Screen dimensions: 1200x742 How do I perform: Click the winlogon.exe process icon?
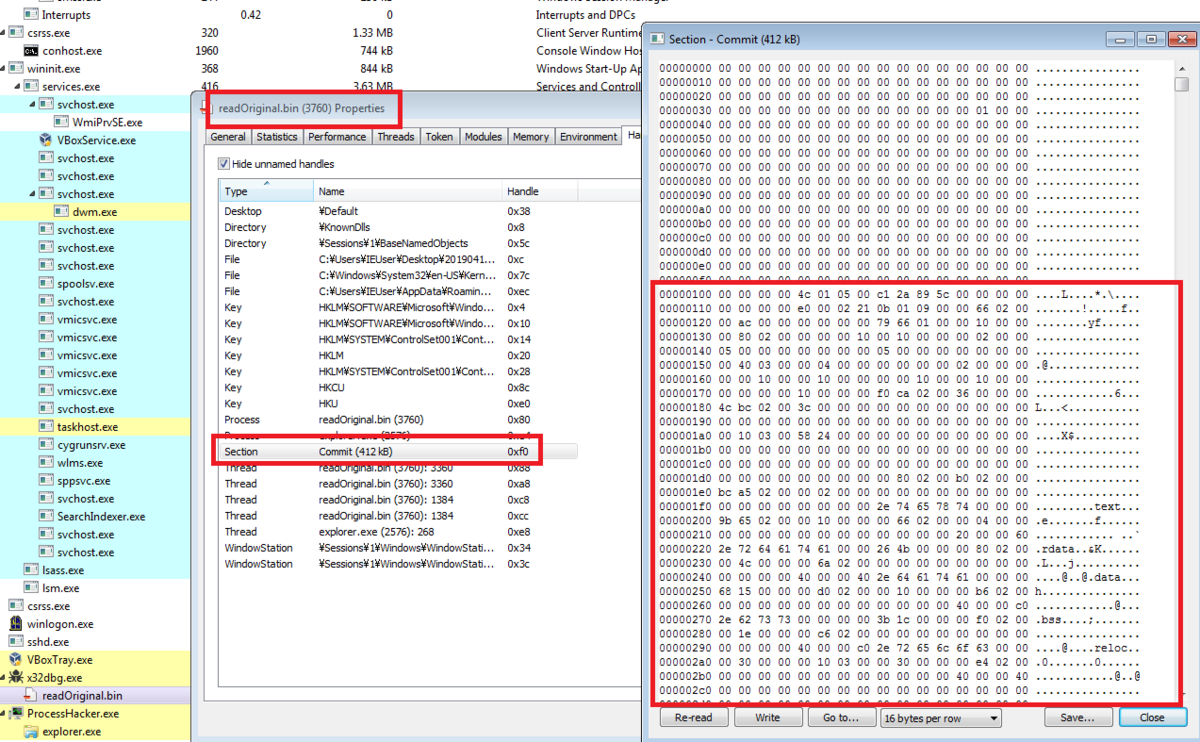tap(17, 623)
